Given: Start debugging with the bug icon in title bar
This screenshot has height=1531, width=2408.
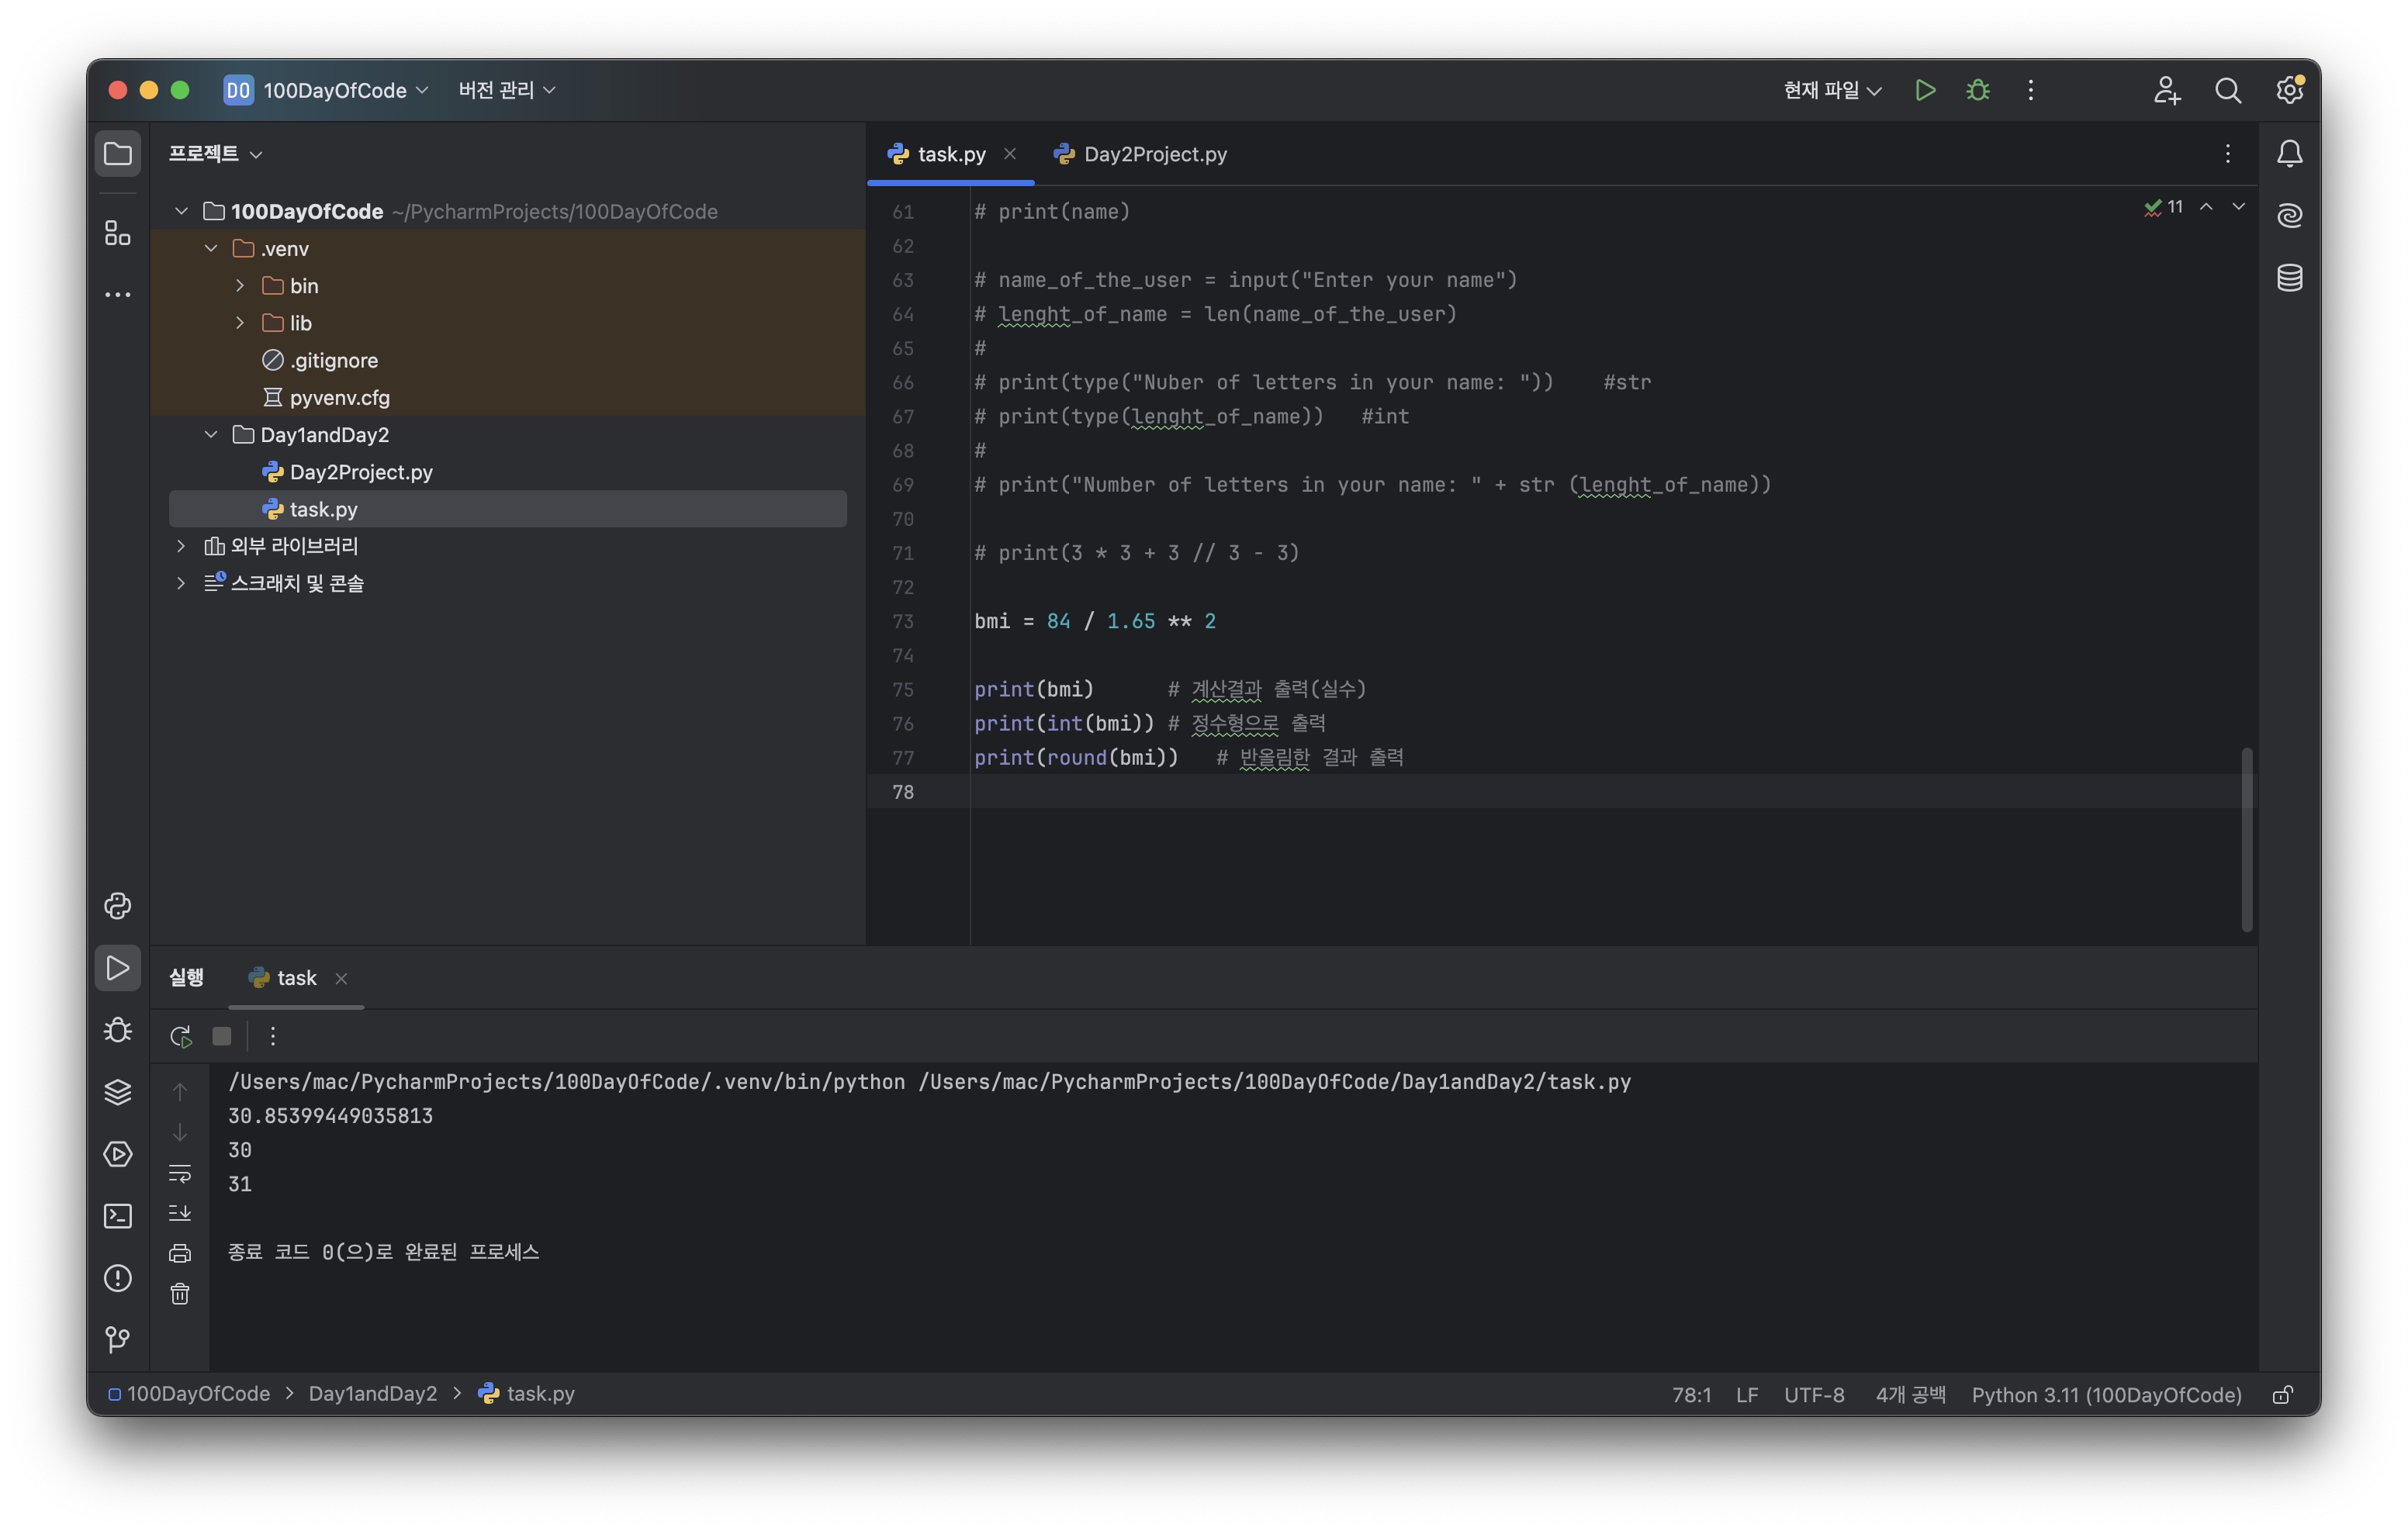Looking at the screenshot, I should pyautogui.click(x=1977, y=90).
